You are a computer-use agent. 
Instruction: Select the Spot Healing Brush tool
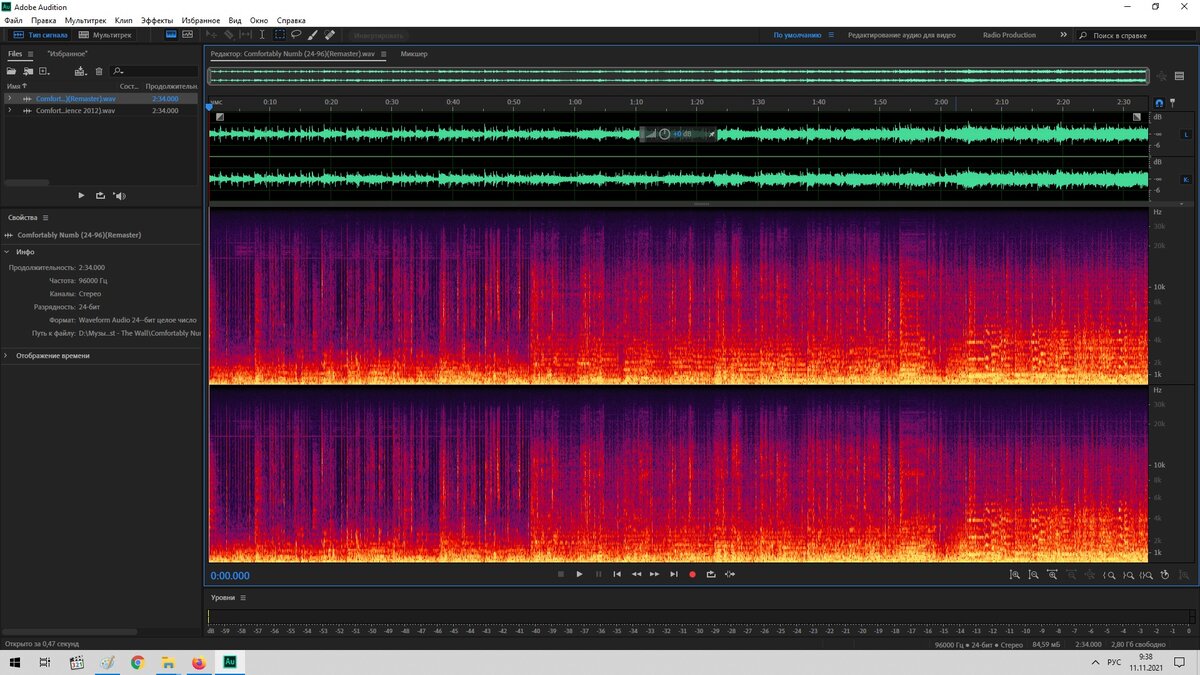tap(330, 33)
